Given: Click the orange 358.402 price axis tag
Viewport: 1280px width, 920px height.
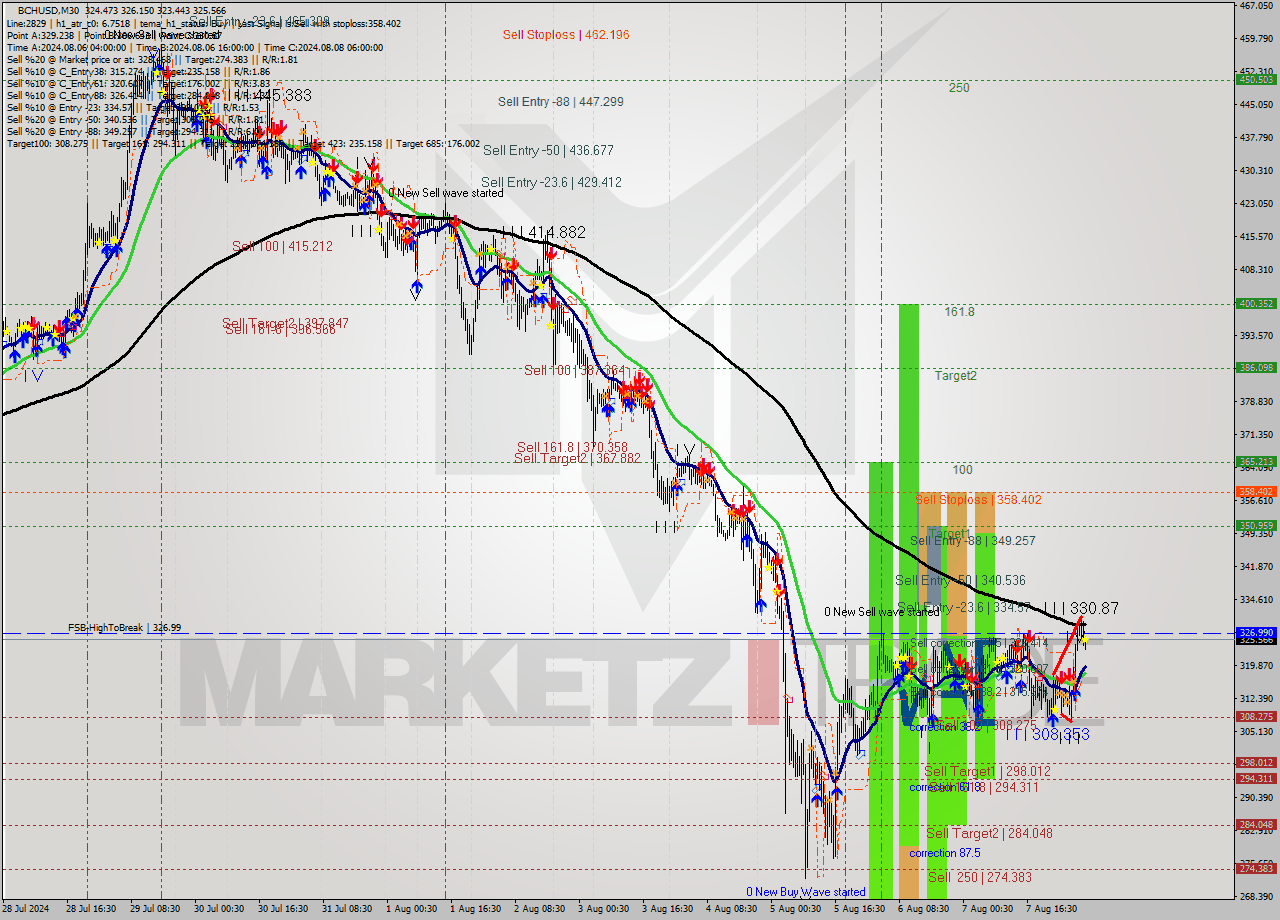Looking at the screenshot, I should point(1256,492).
